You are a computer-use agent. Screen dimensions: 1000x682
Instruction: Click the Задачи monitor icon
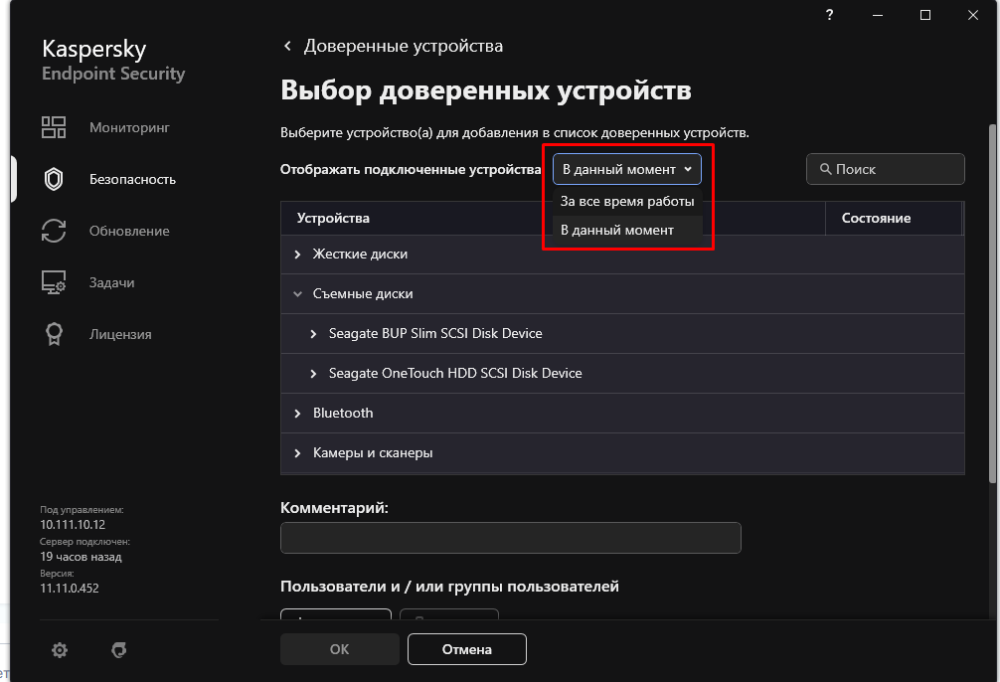53,283
